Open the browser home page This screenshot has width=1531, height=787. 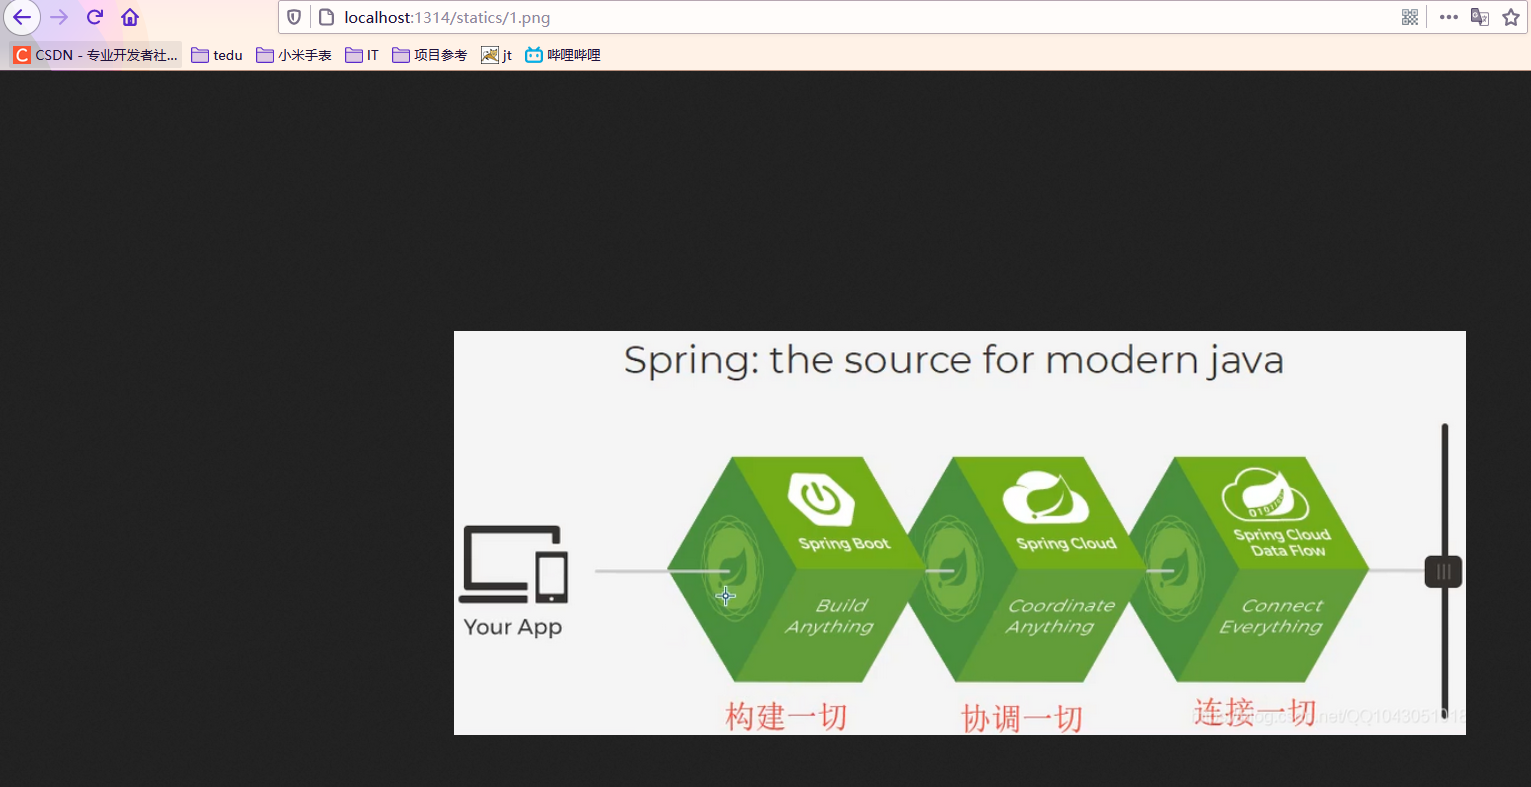coord(130,17)
